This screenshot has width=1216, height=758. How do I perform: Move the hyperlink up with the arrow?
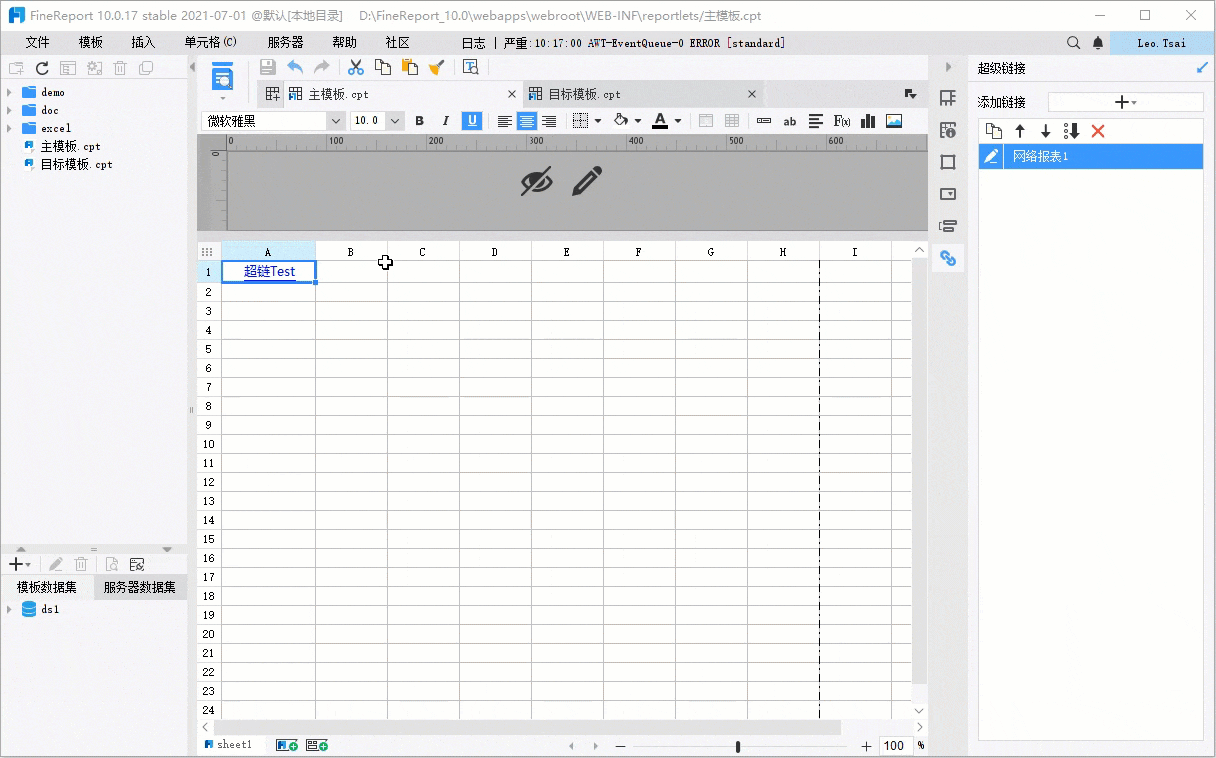point(1020,131)
